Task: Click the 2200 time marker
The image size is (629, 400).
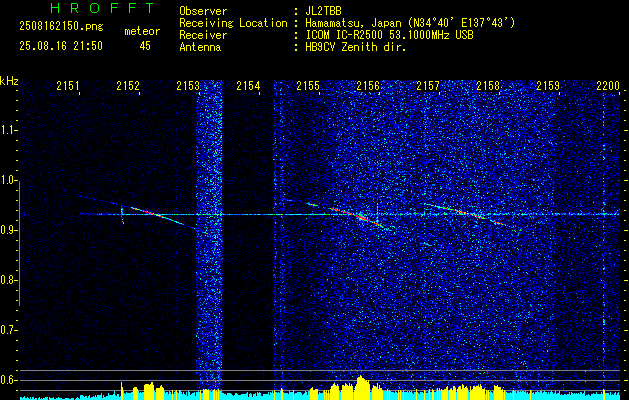Action: coord(608,86)
